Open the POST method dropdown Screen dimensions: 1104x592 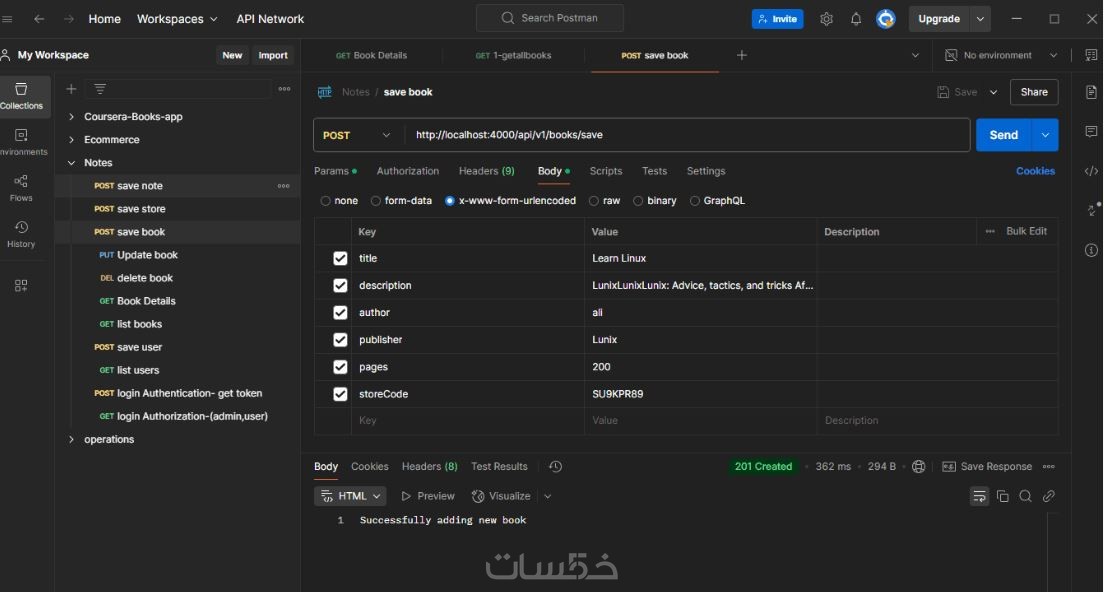(x=358, y=135)
